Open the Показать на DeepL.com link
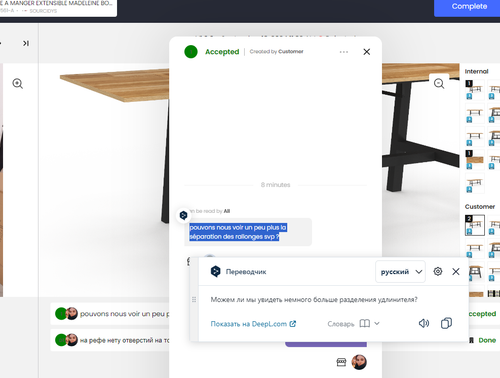Image resolution: width=500 pixels, height=378 pixels. (x=253, y=324)
